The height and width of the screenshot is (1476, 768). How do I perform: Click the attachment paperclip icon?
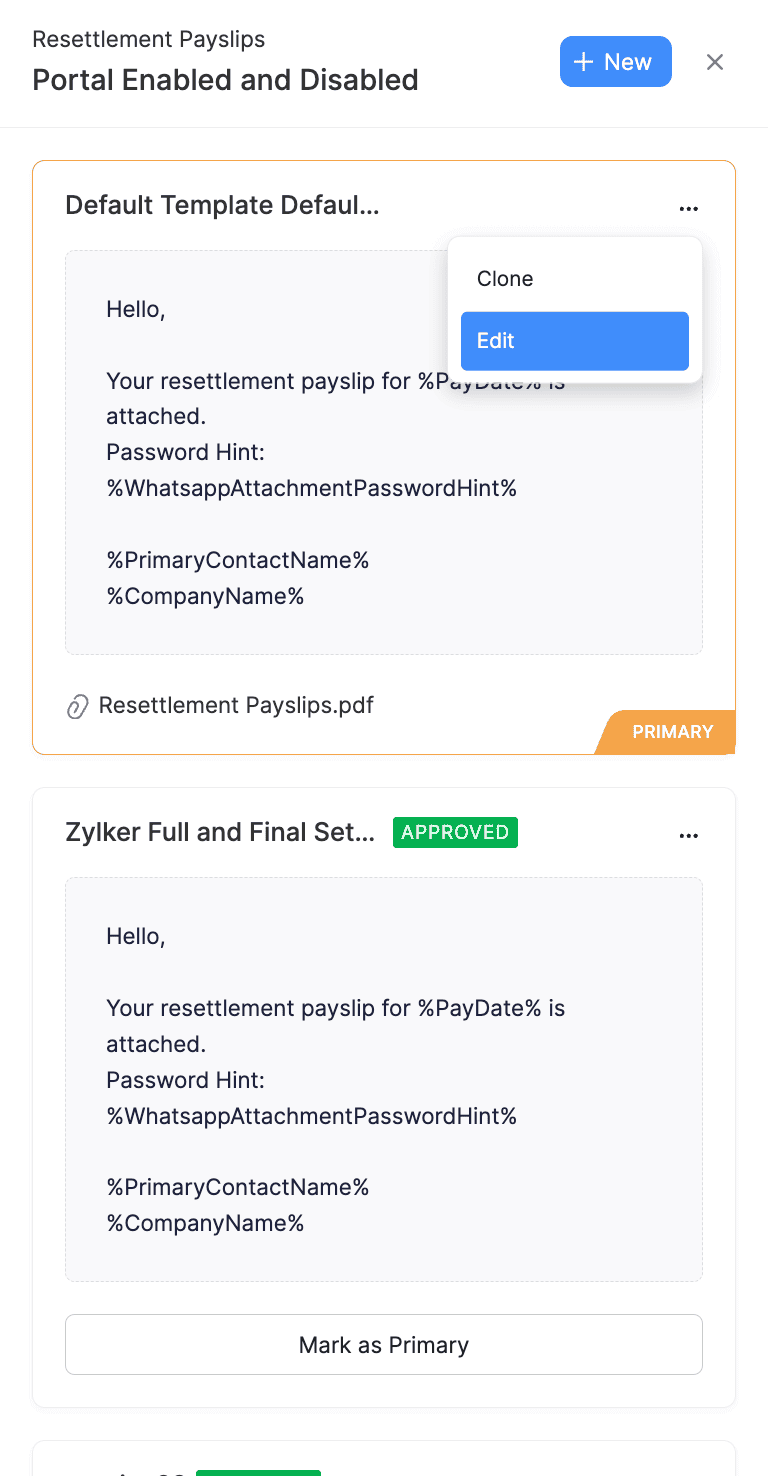click(x=78, y=706)
